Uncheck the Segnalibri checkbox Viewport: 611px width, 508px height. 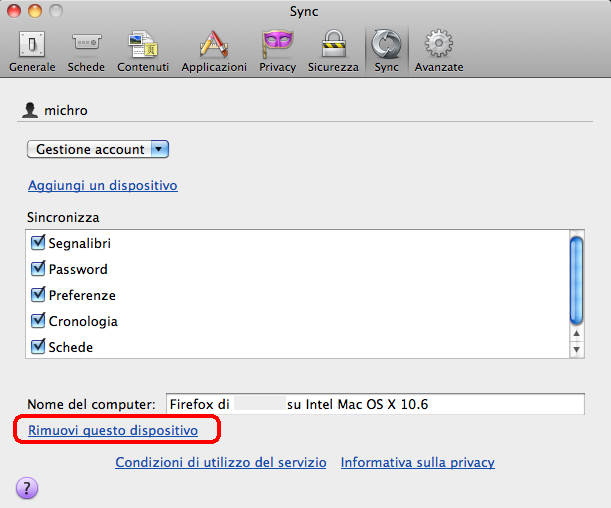38,243
